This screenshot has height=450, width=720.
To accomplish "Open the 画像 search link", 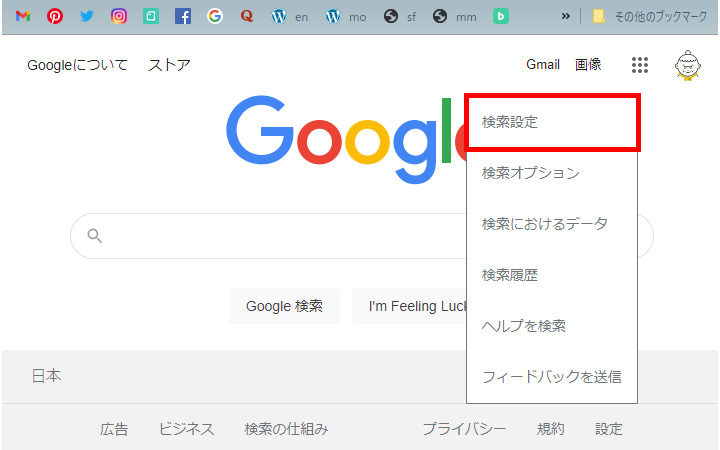I will 588,64.
